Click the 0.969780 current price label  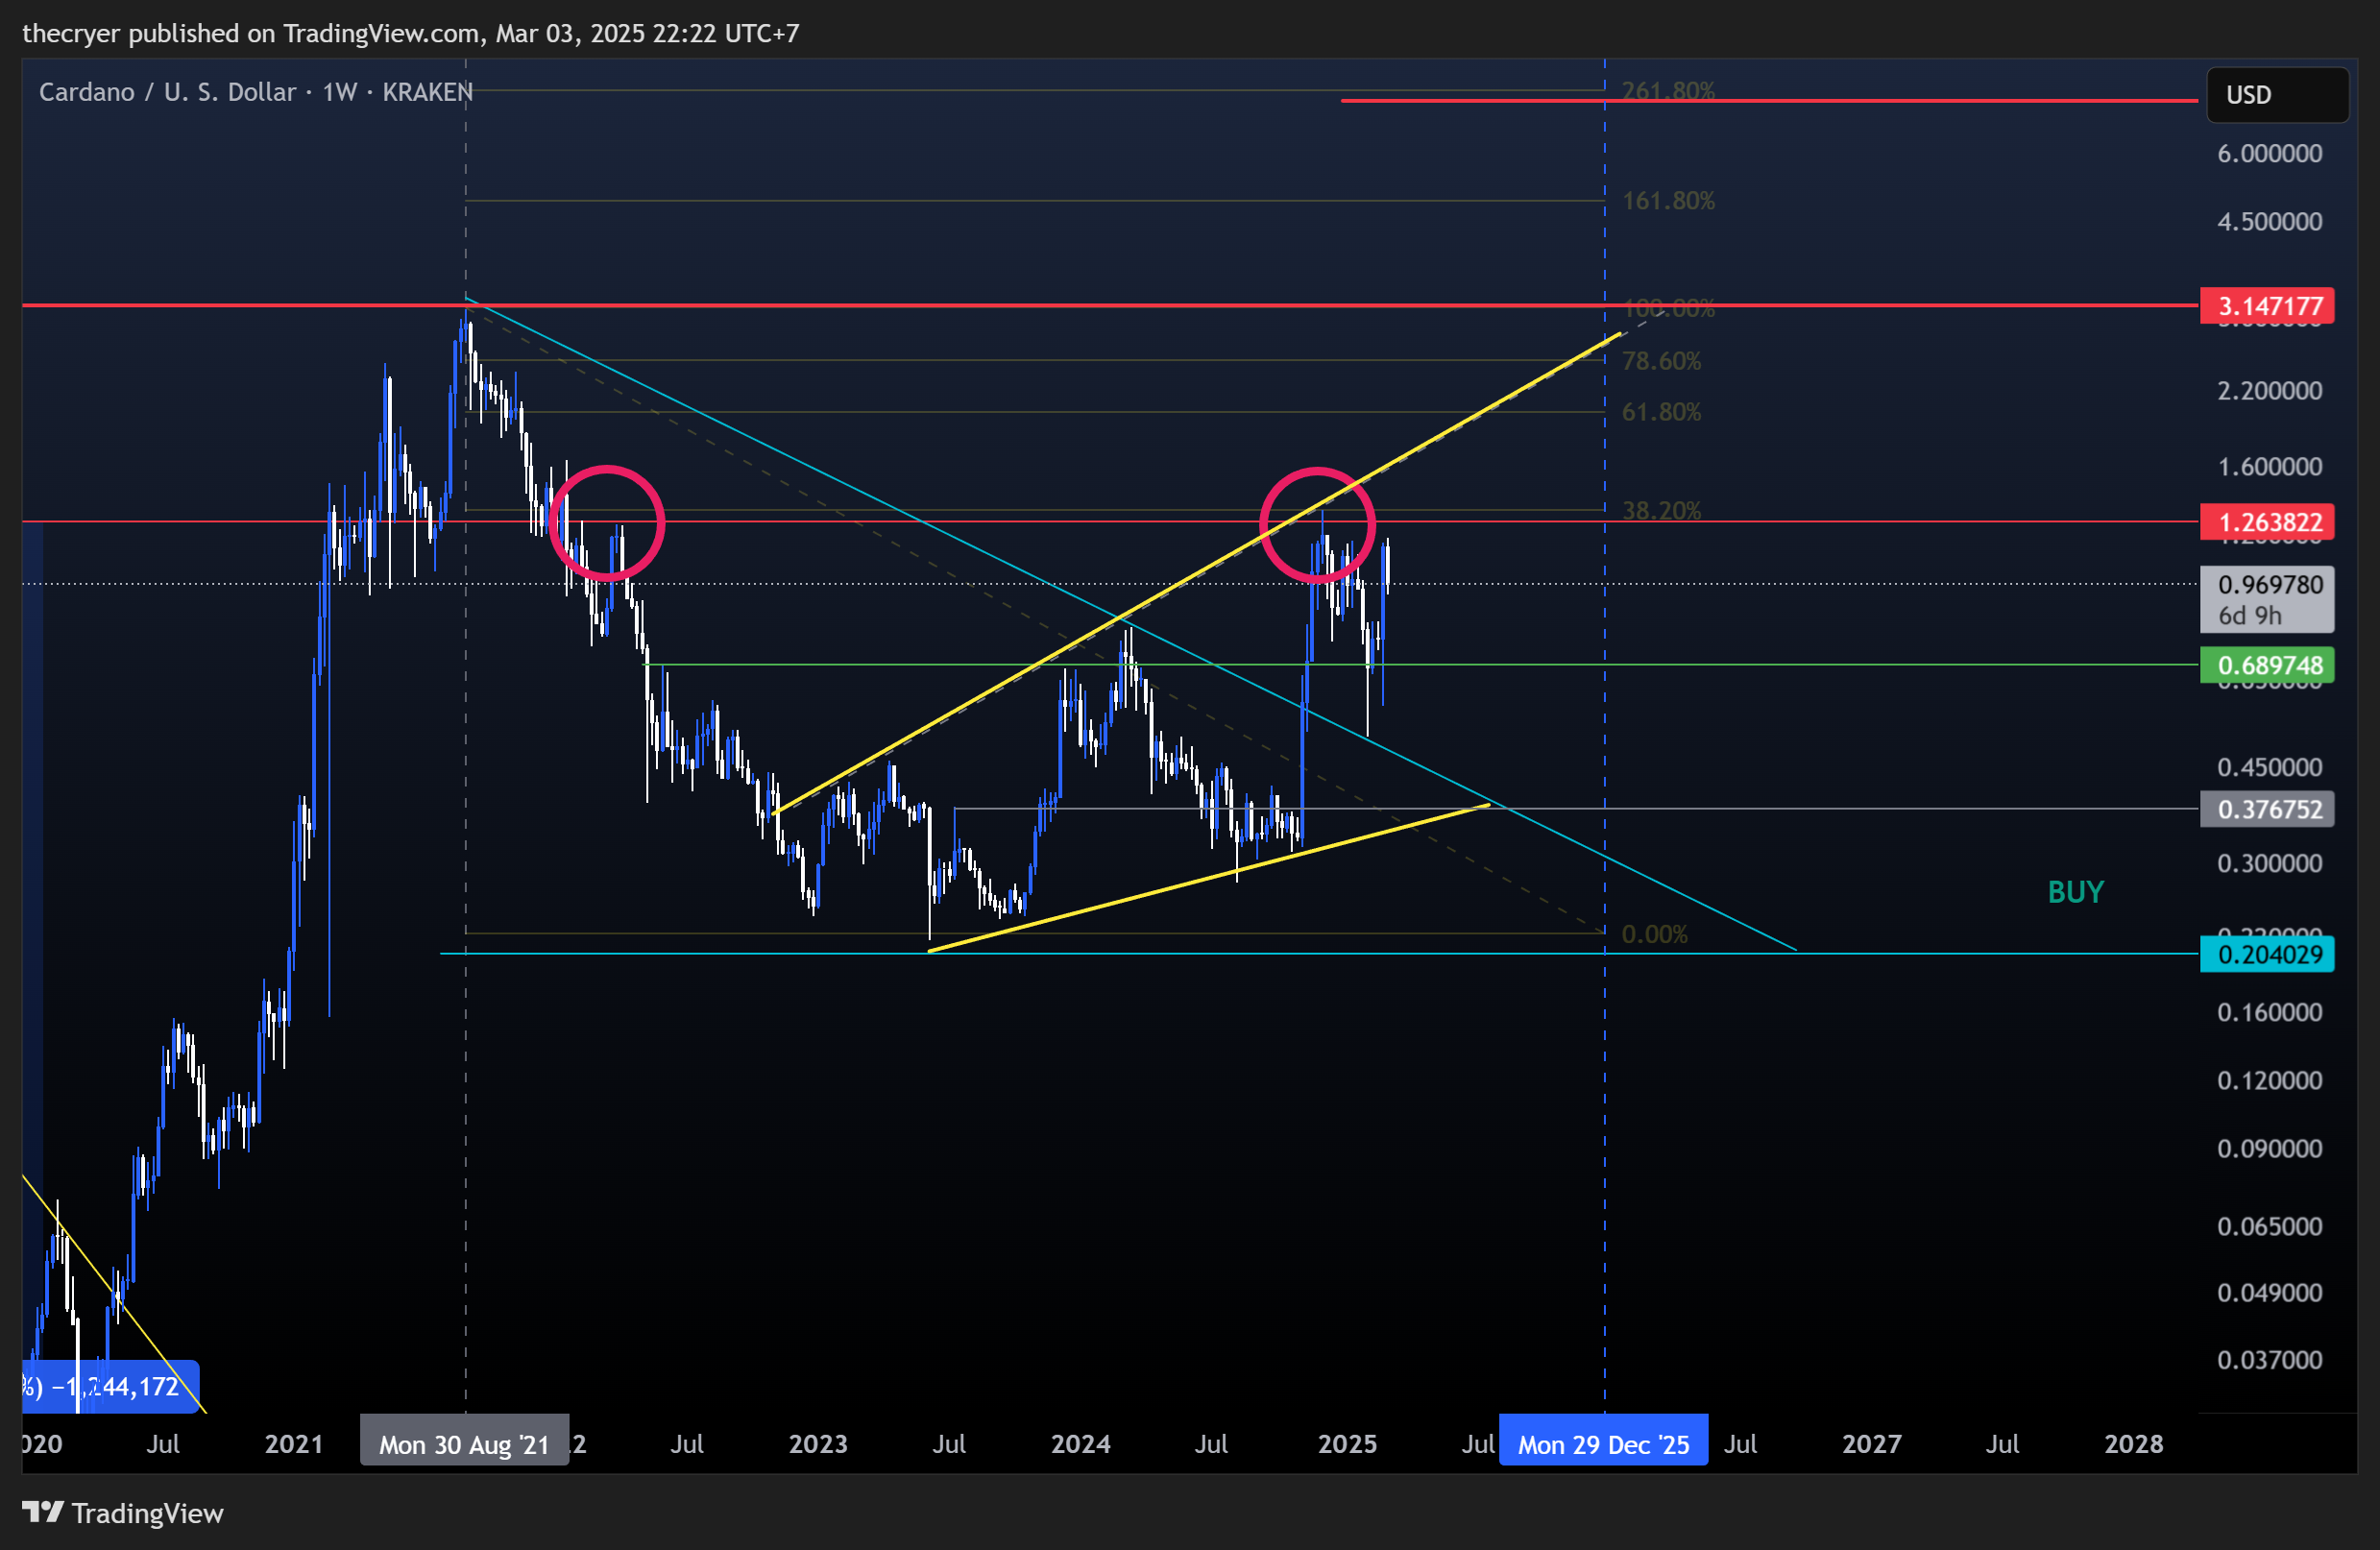2267,599
